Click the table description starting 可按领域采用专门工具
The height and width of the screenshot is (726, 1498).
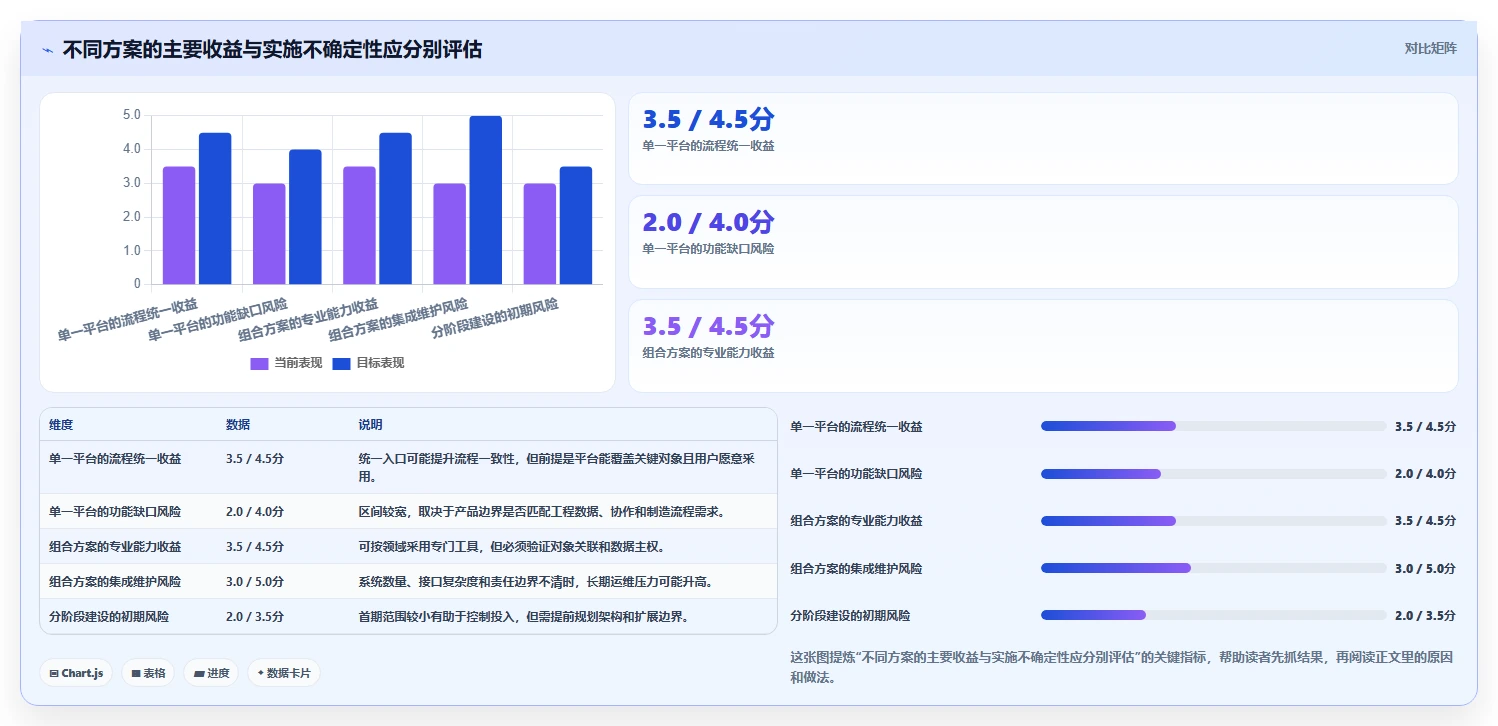511,546
